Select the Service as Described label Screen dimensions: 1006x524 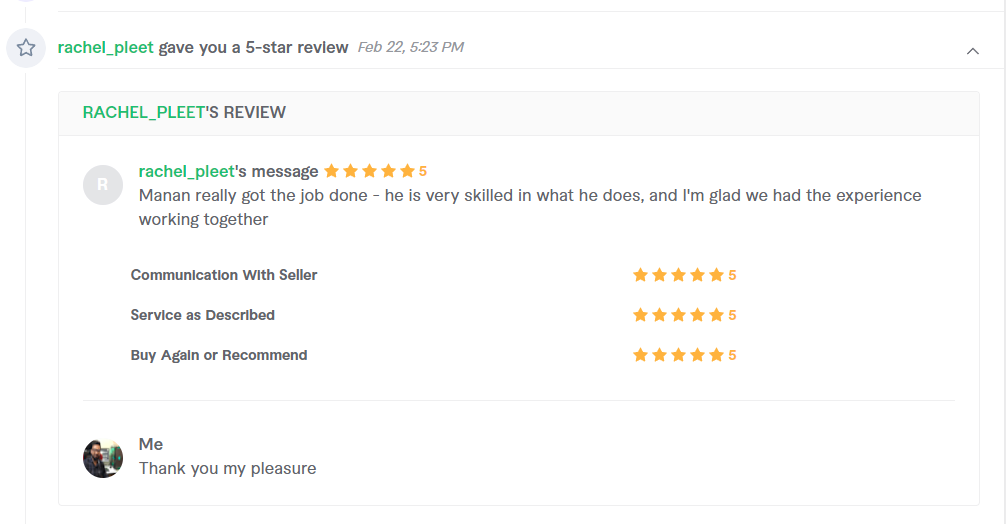coord(203,315)
